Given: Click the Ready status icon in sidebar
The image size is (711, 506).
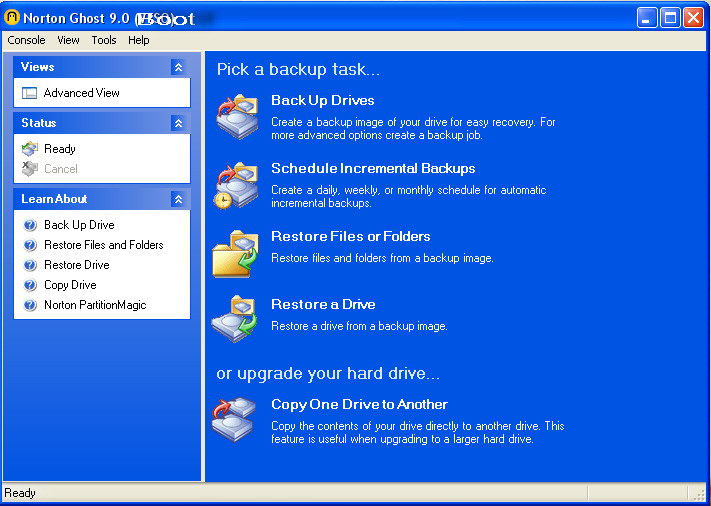Looking at the screenshot, I should [x=30, y=149].
